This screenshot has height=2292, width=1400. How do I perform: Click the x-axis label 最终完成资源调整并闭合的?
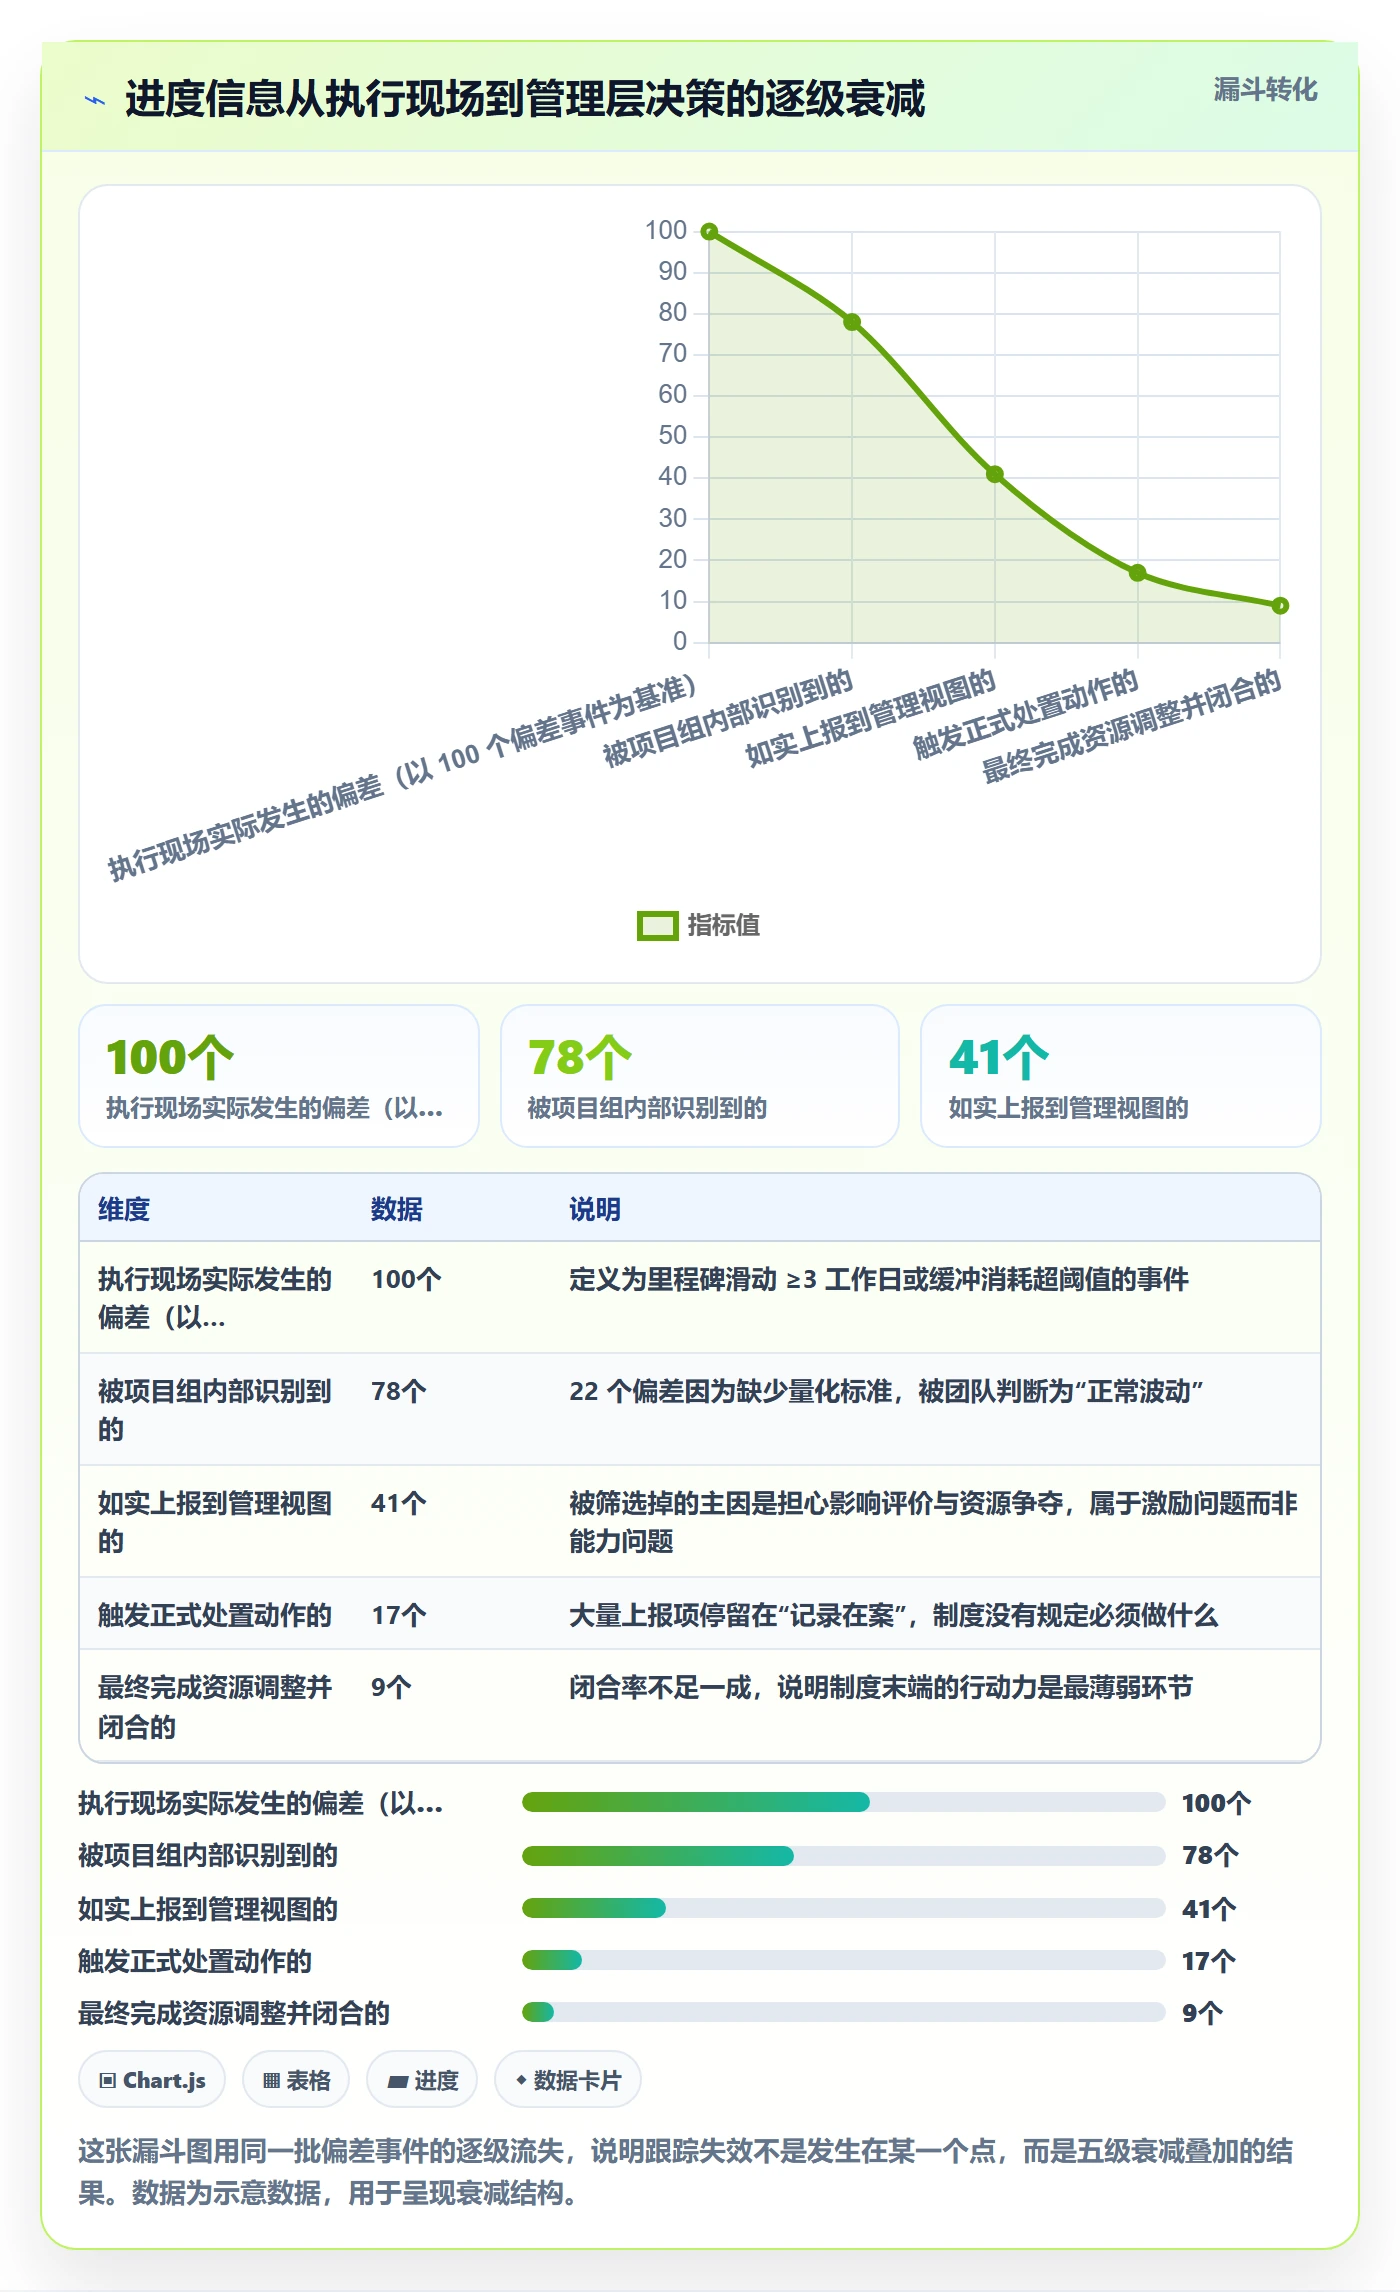1132,726
